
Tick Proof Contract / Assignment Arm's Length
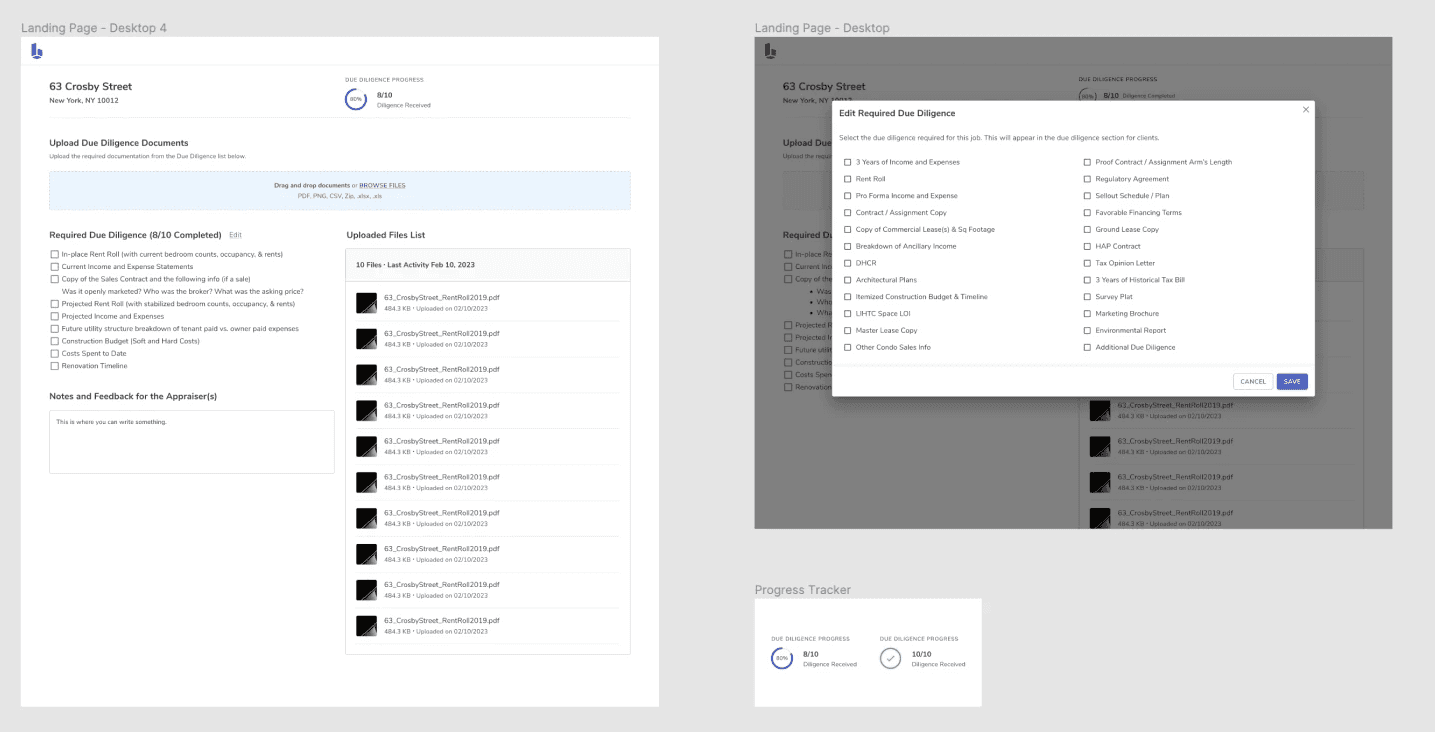tap(1087, 162)
